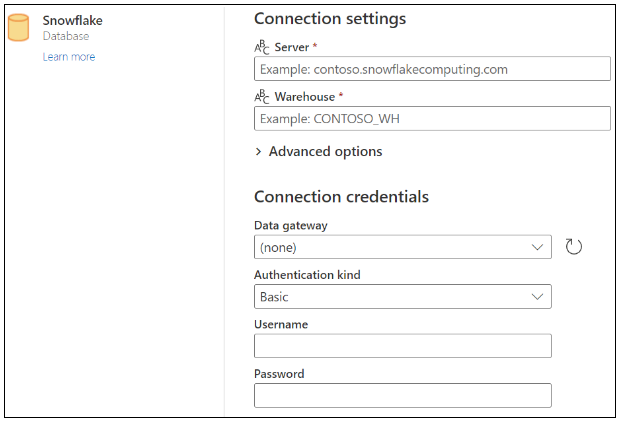Click the Authentication kind dropdown arrow
The height and width of the screenshot is (424, 623).
(538, 297)
